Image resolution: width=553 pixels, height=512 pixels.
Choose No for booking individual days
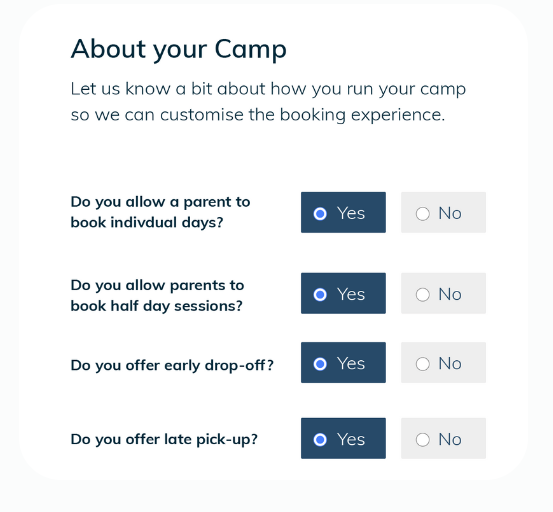(443, 212)
